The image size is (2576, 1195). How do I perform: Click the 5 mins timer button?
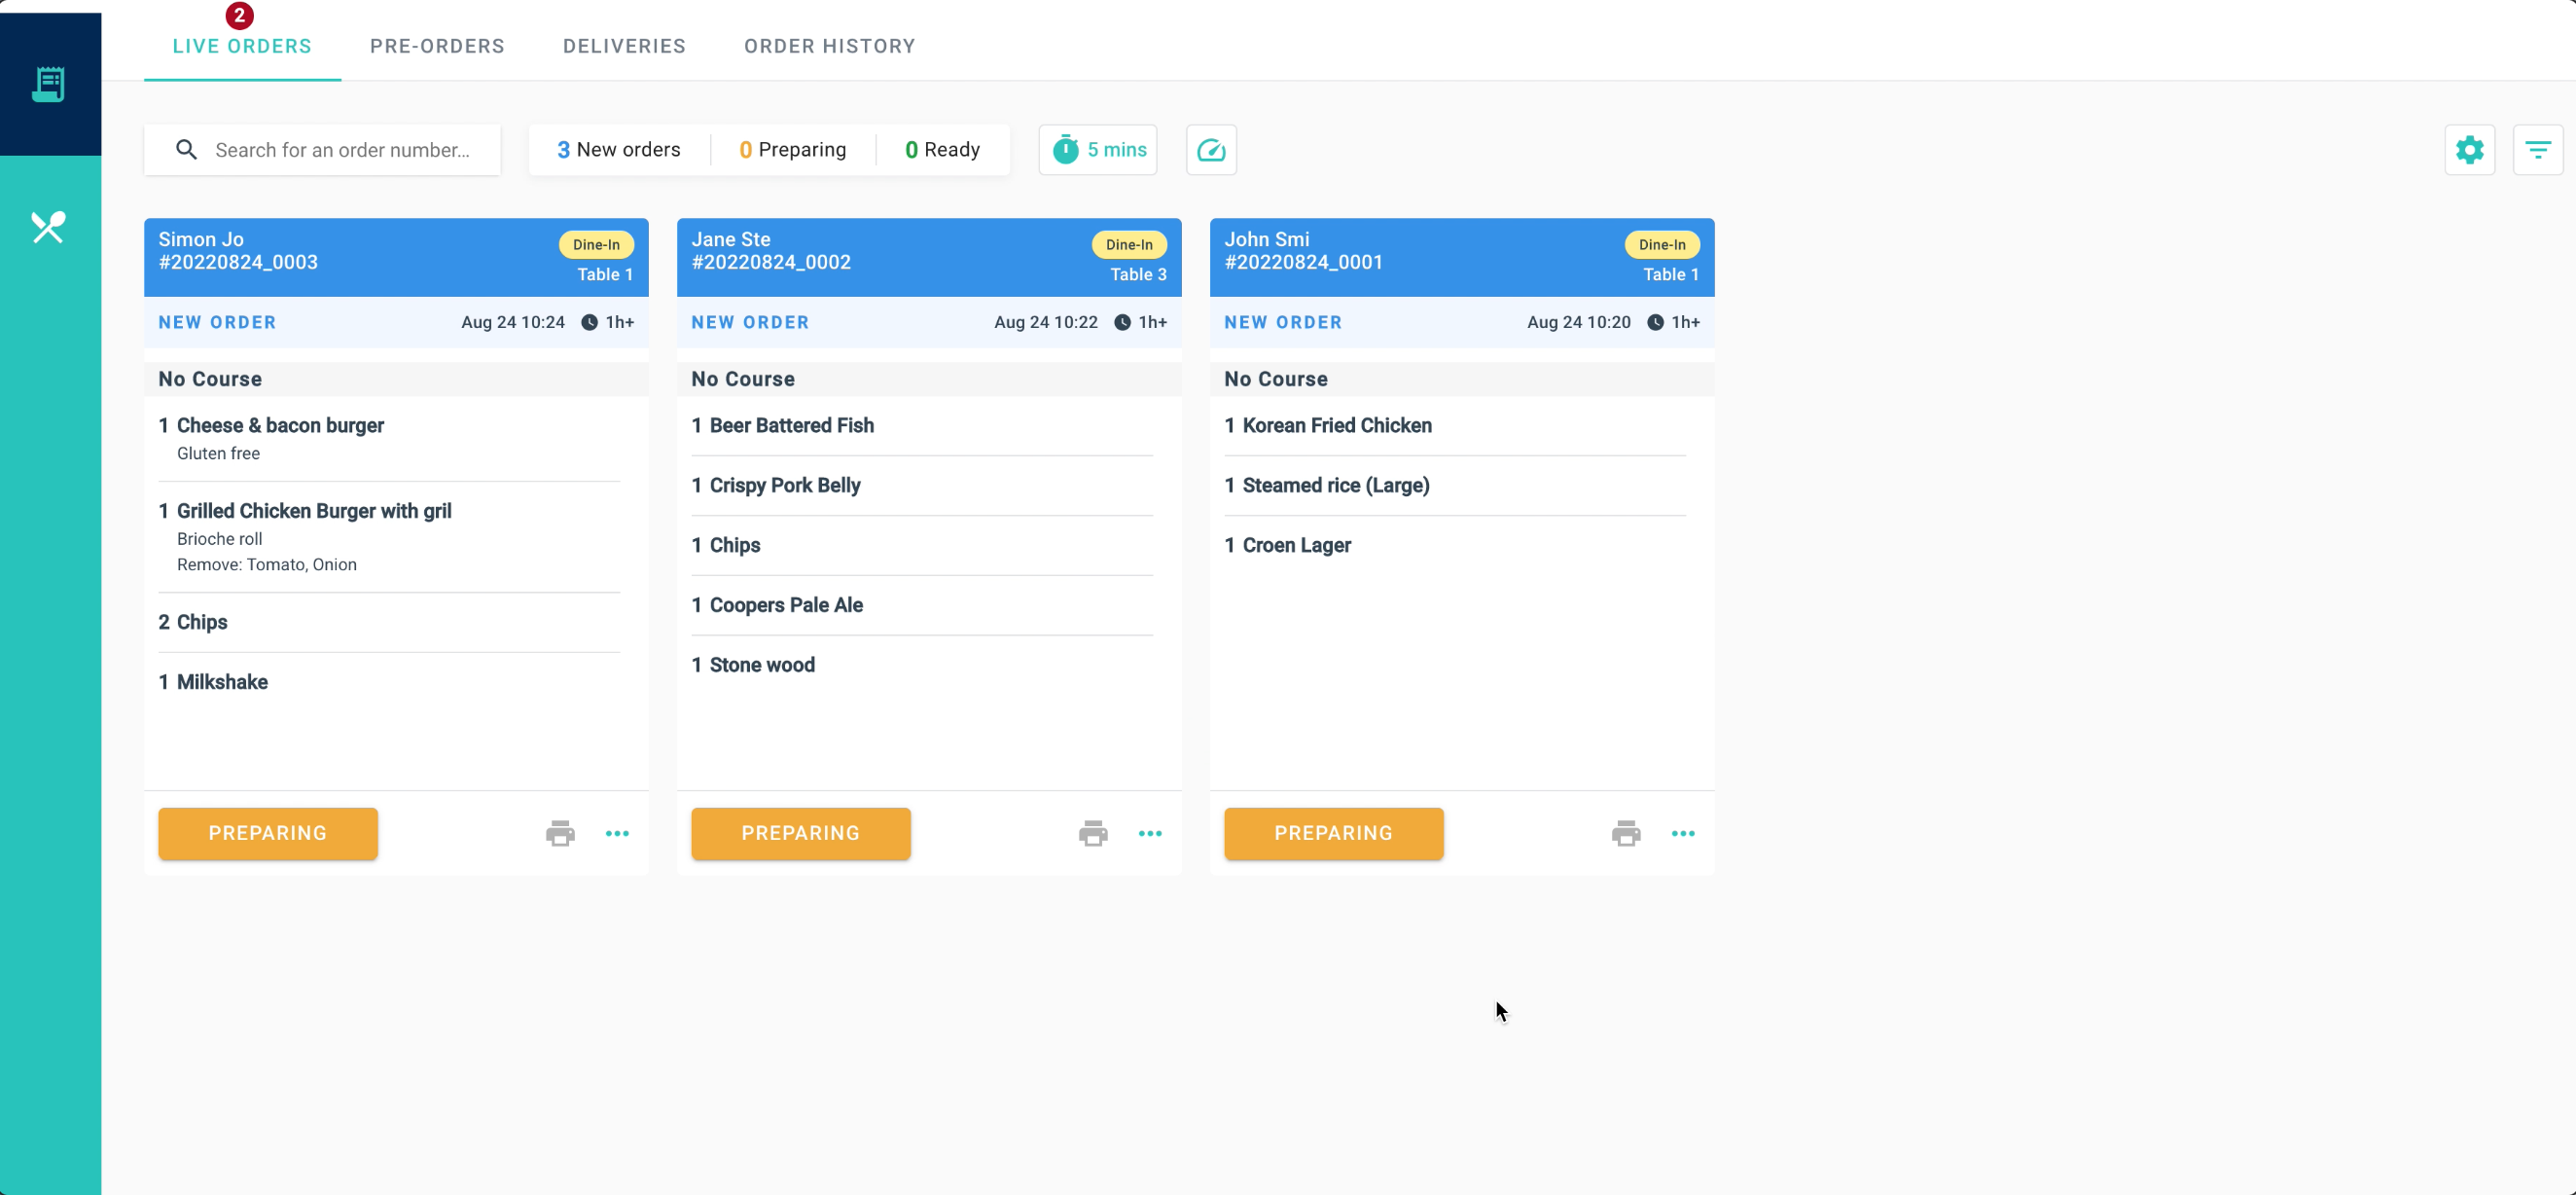pyautogui.click(x=1098, y=150)
